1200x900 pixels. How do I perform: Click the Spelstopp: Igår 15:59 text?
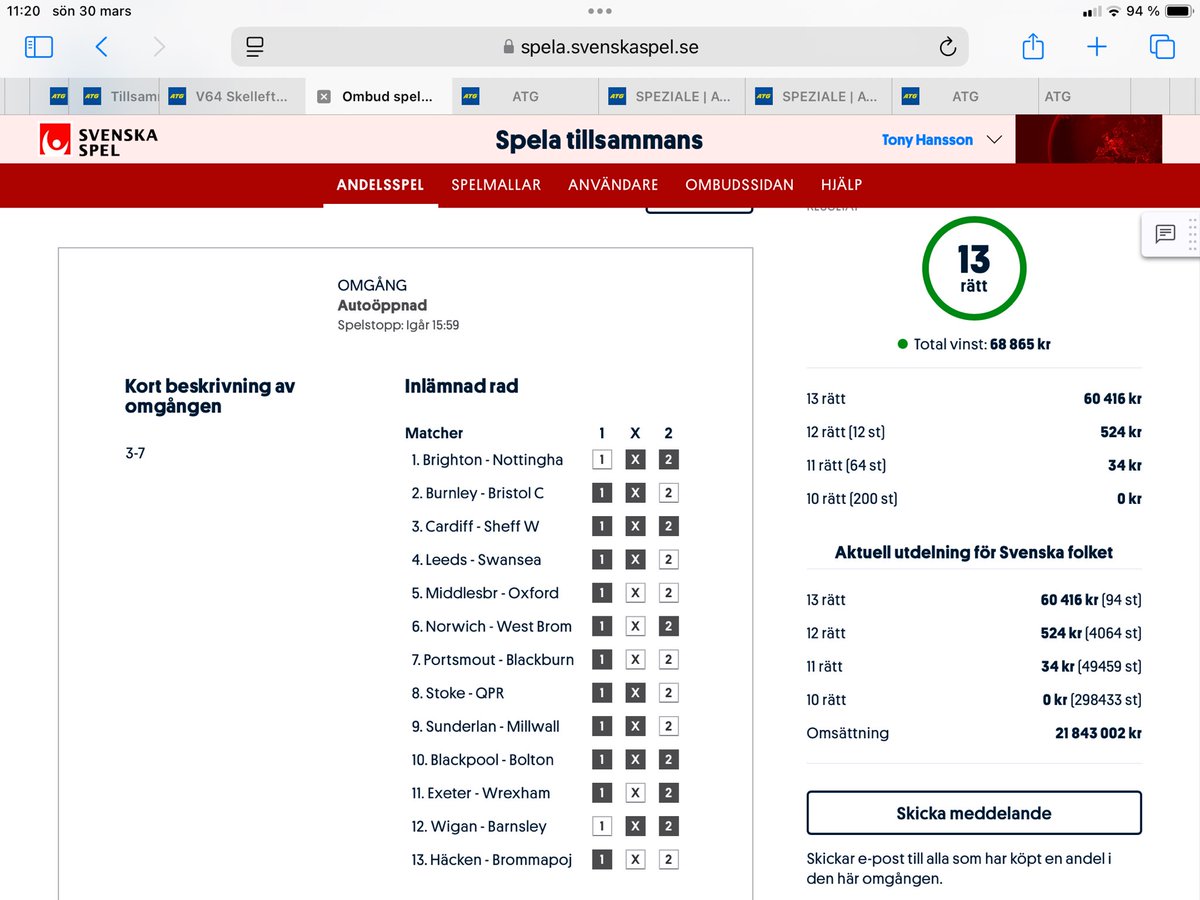(x=399, y=325)
